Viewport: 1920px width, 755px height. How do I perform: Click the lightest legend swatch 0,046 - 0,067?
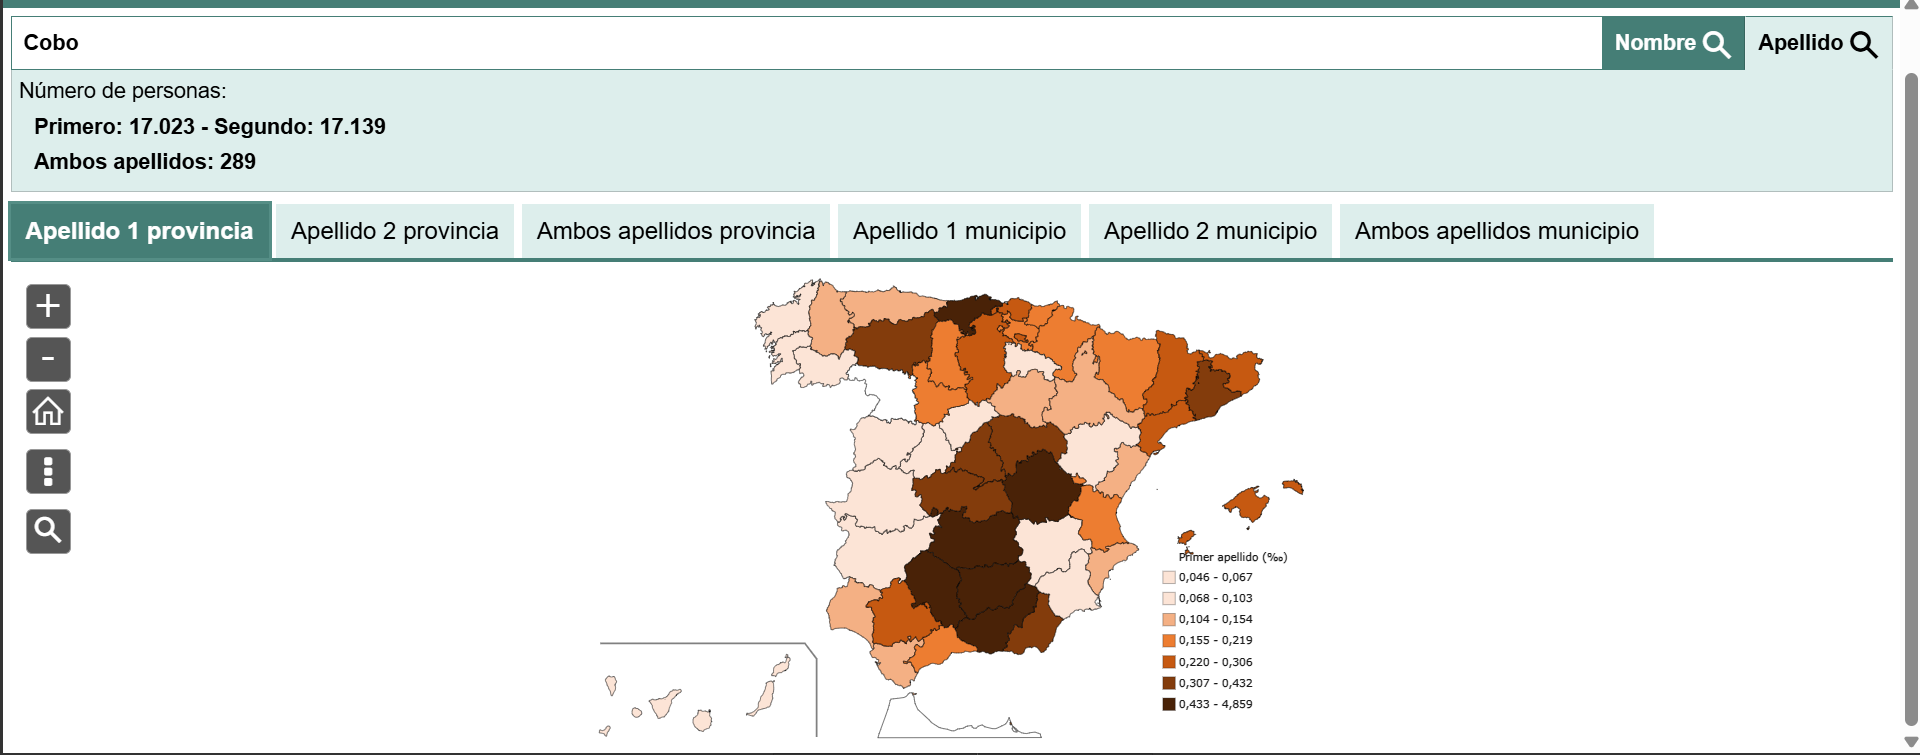point(1168,577)
